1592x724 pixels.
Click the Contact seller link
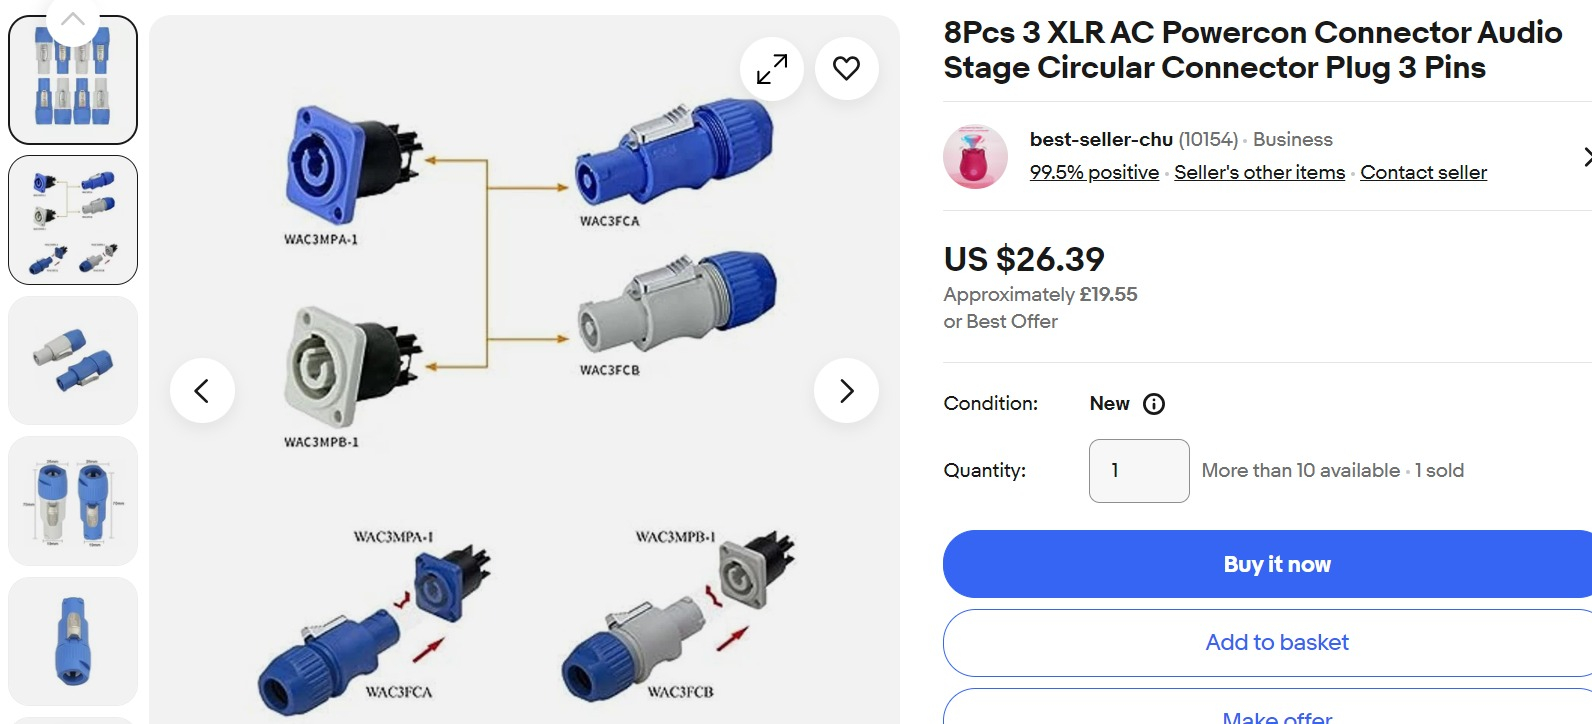(1423, 173)
